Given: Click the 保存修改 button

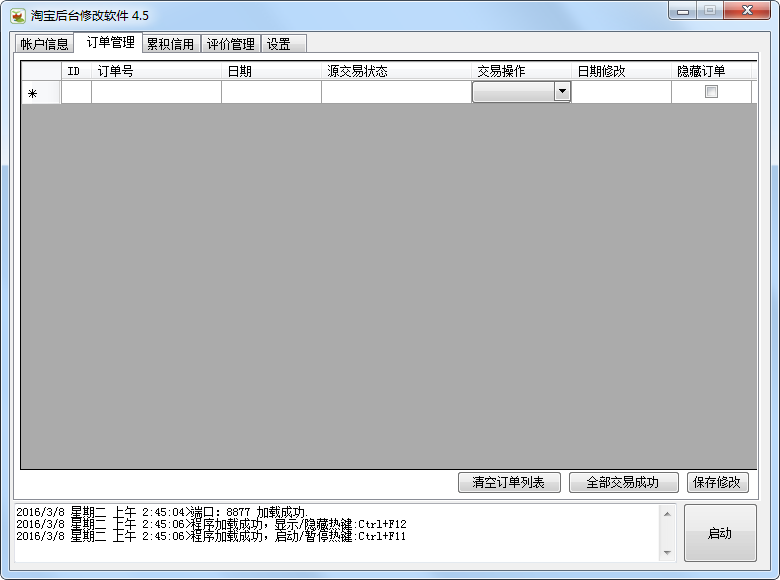Looking at the screenshot, I should 717,482.
